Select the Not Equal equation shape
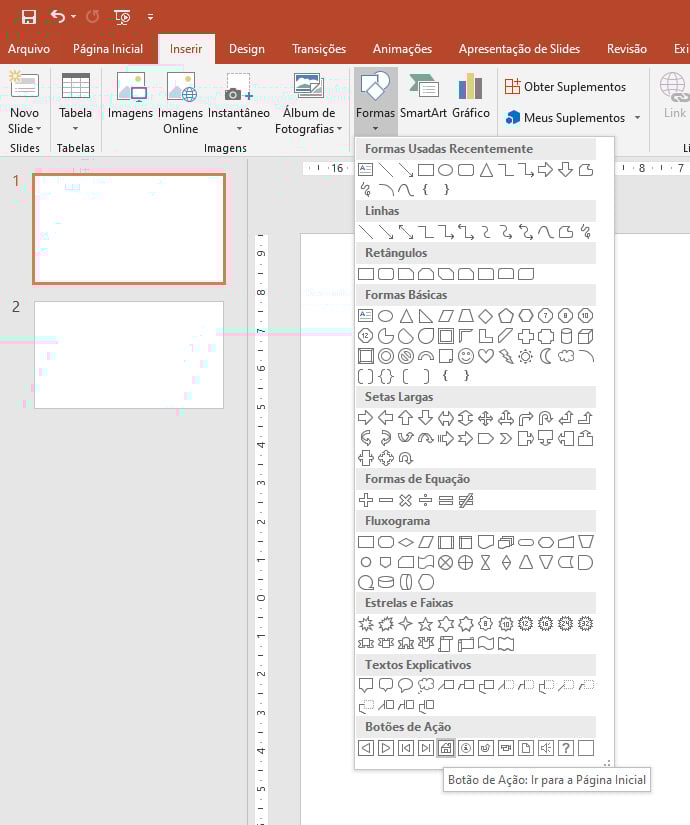The height and width of the screenshot is (825, 690). point(466,500)
